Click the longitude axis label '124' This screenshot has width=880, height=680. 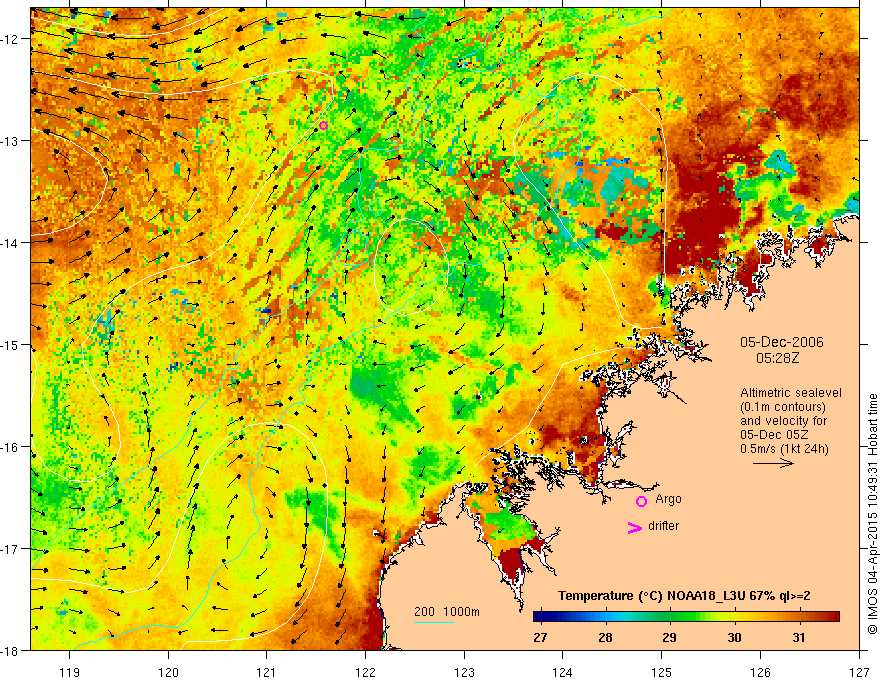click(563, 672)
